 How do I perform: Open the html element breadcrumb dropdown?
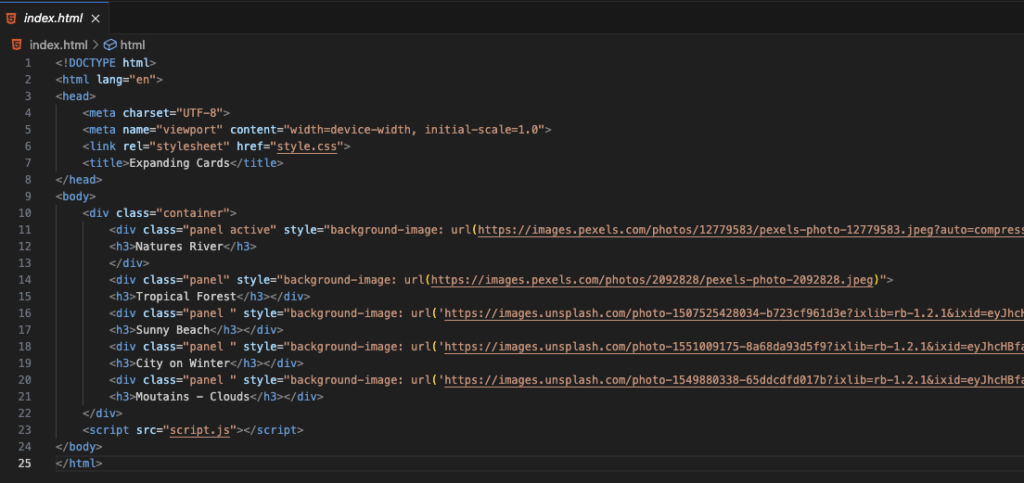coord(133,44)
